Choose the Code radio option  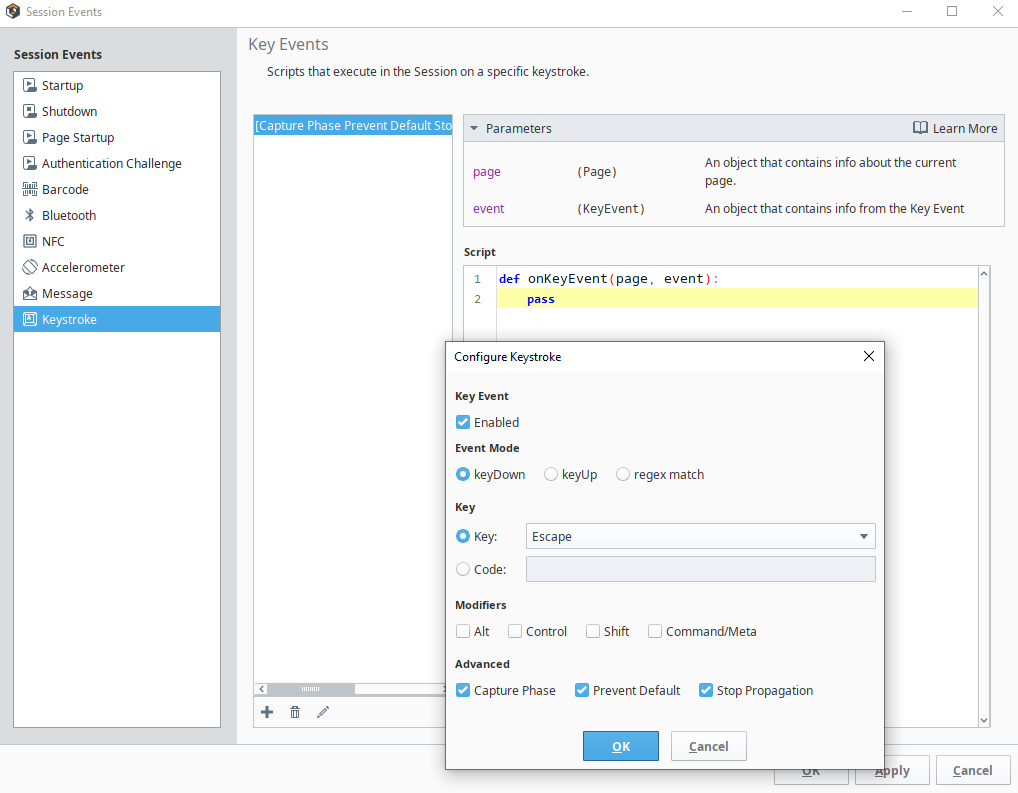click(x=463, y=569)
